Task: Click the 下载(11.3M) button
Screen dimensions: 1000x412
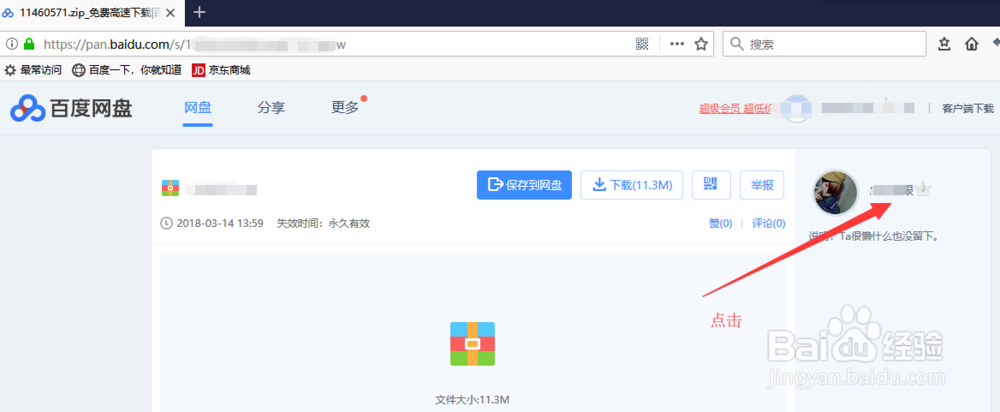Action: click(x=632, y=185)
